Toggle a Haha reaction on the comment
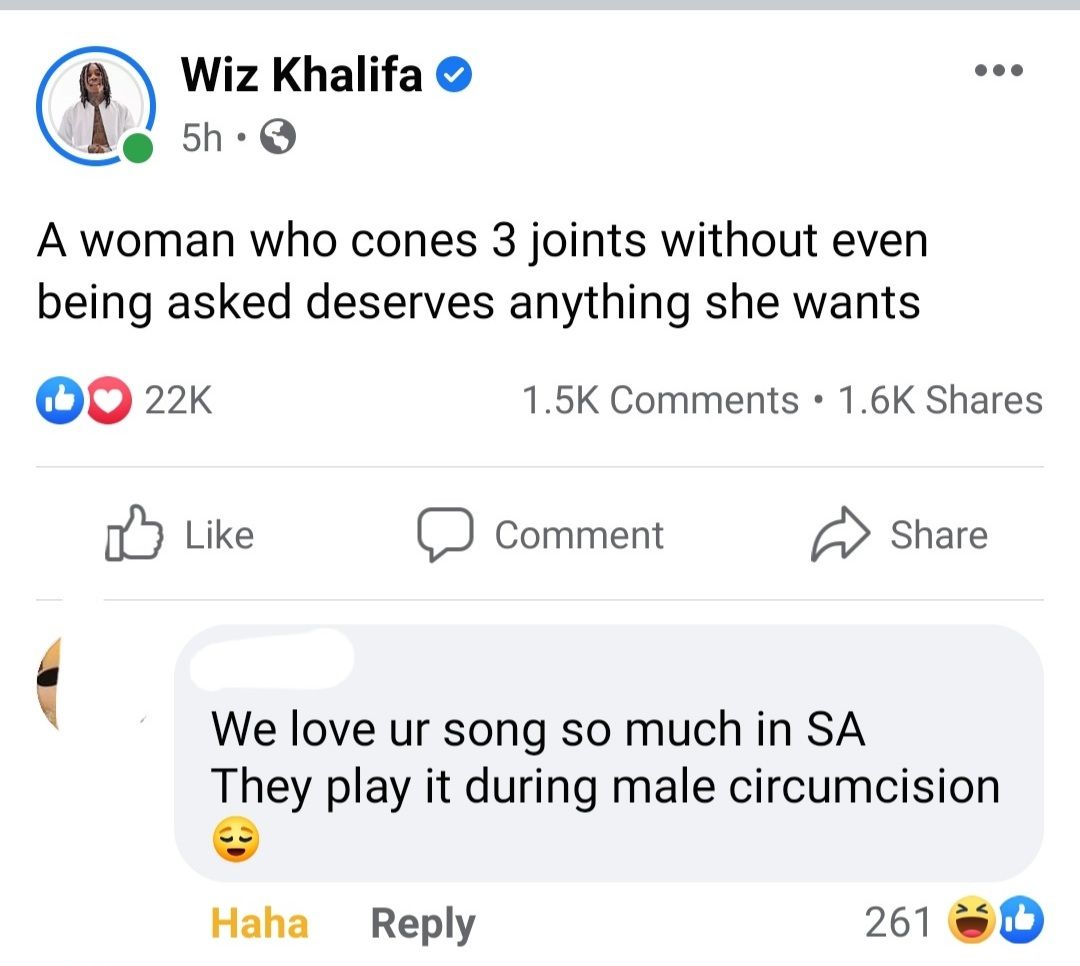1080x966 pixels. click(x=258, y=922)
